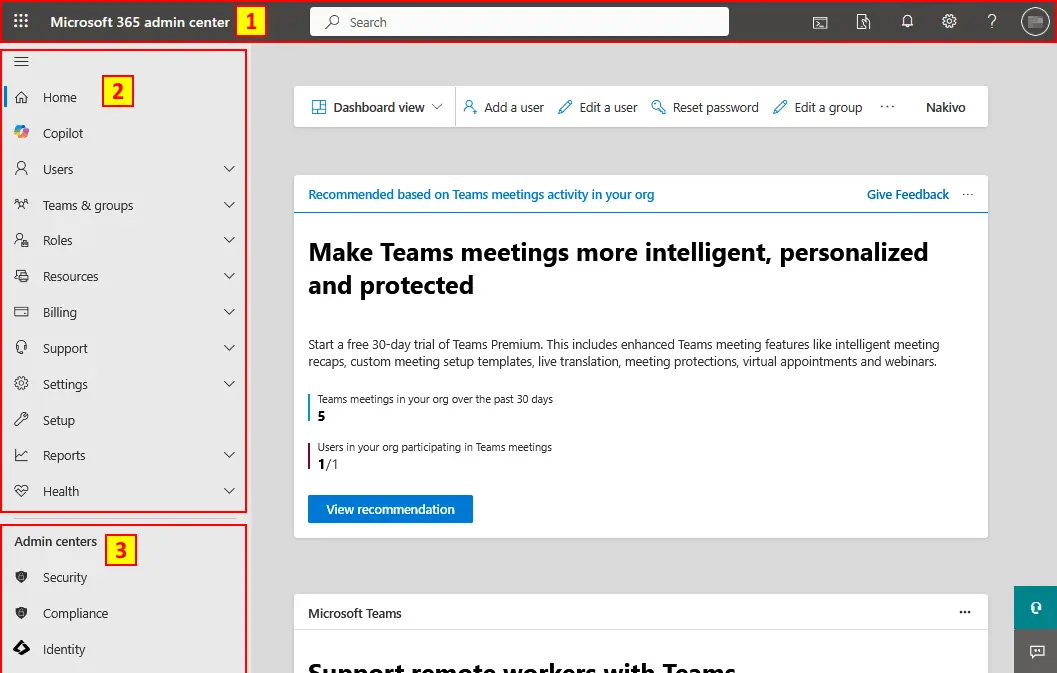Expand Settings chevron
Image resolution: width=1057 pixels, height=673 pixels.
point(229,384)
